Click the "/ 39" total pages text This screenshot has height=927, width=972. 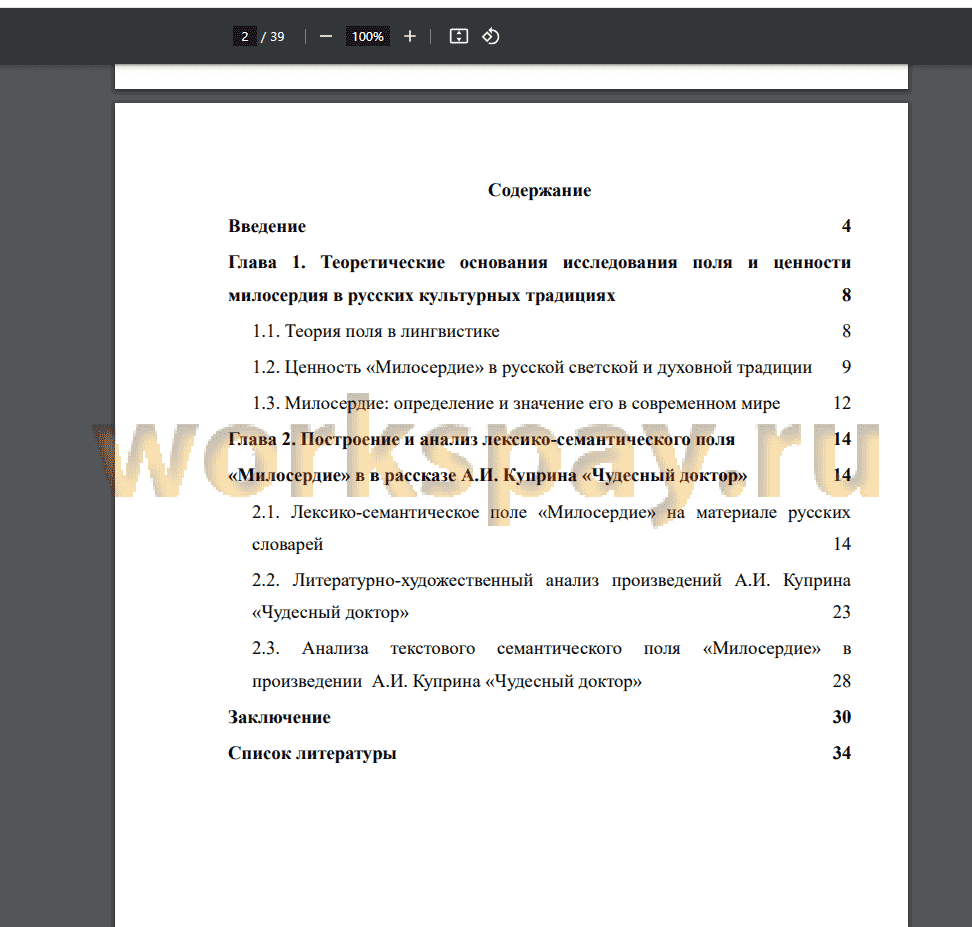[x=273, y=37]
